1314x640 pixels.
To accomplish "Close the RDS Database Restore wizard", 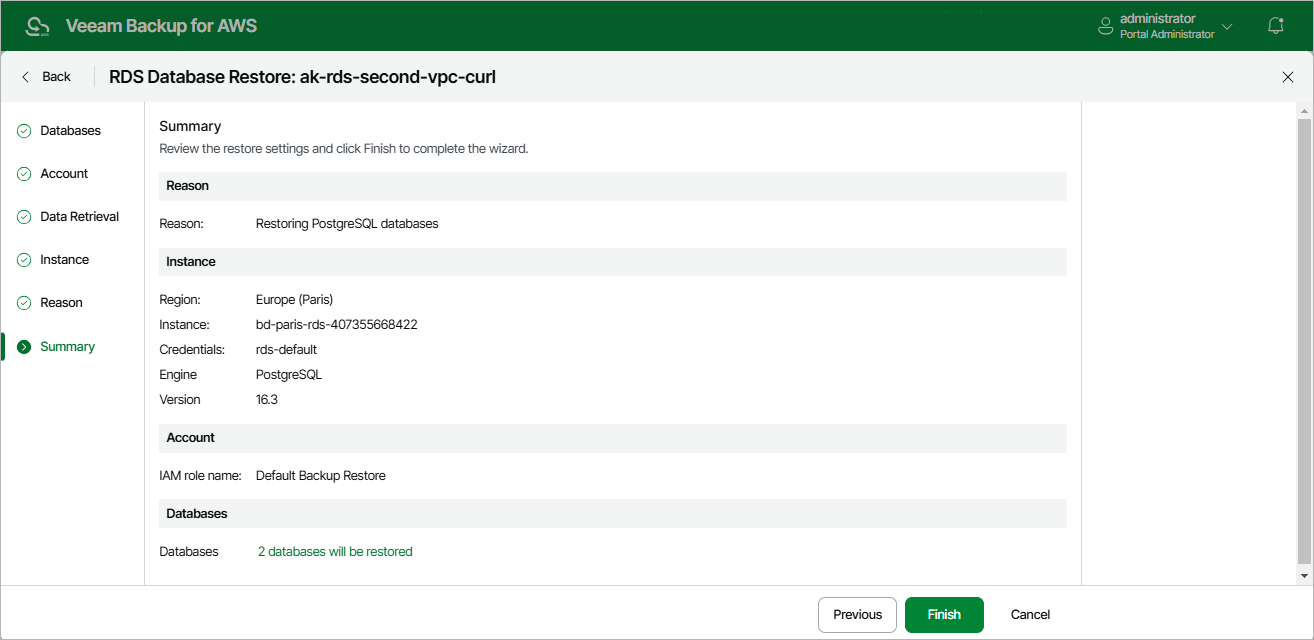I will pos(1288,77).
